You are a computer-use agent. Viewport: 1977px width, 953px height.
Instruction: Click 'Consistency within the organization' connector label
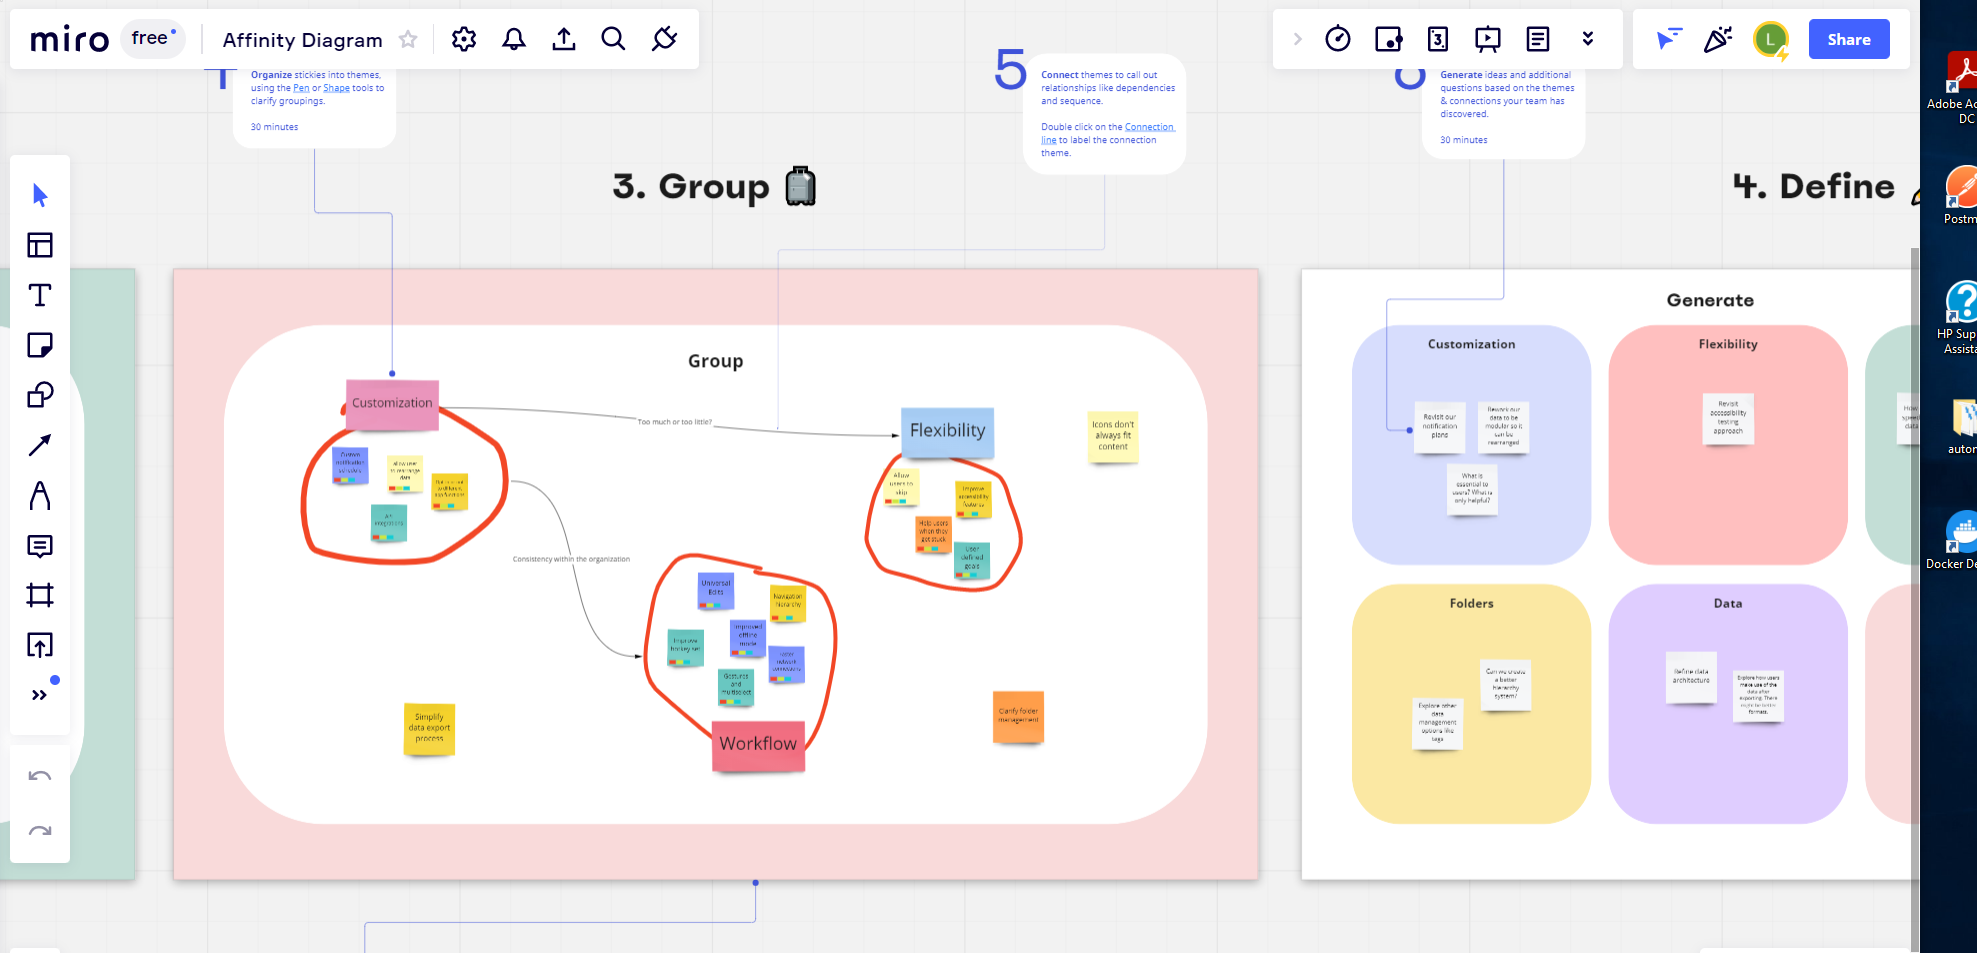pyautogui.click(x=571, y=559)
